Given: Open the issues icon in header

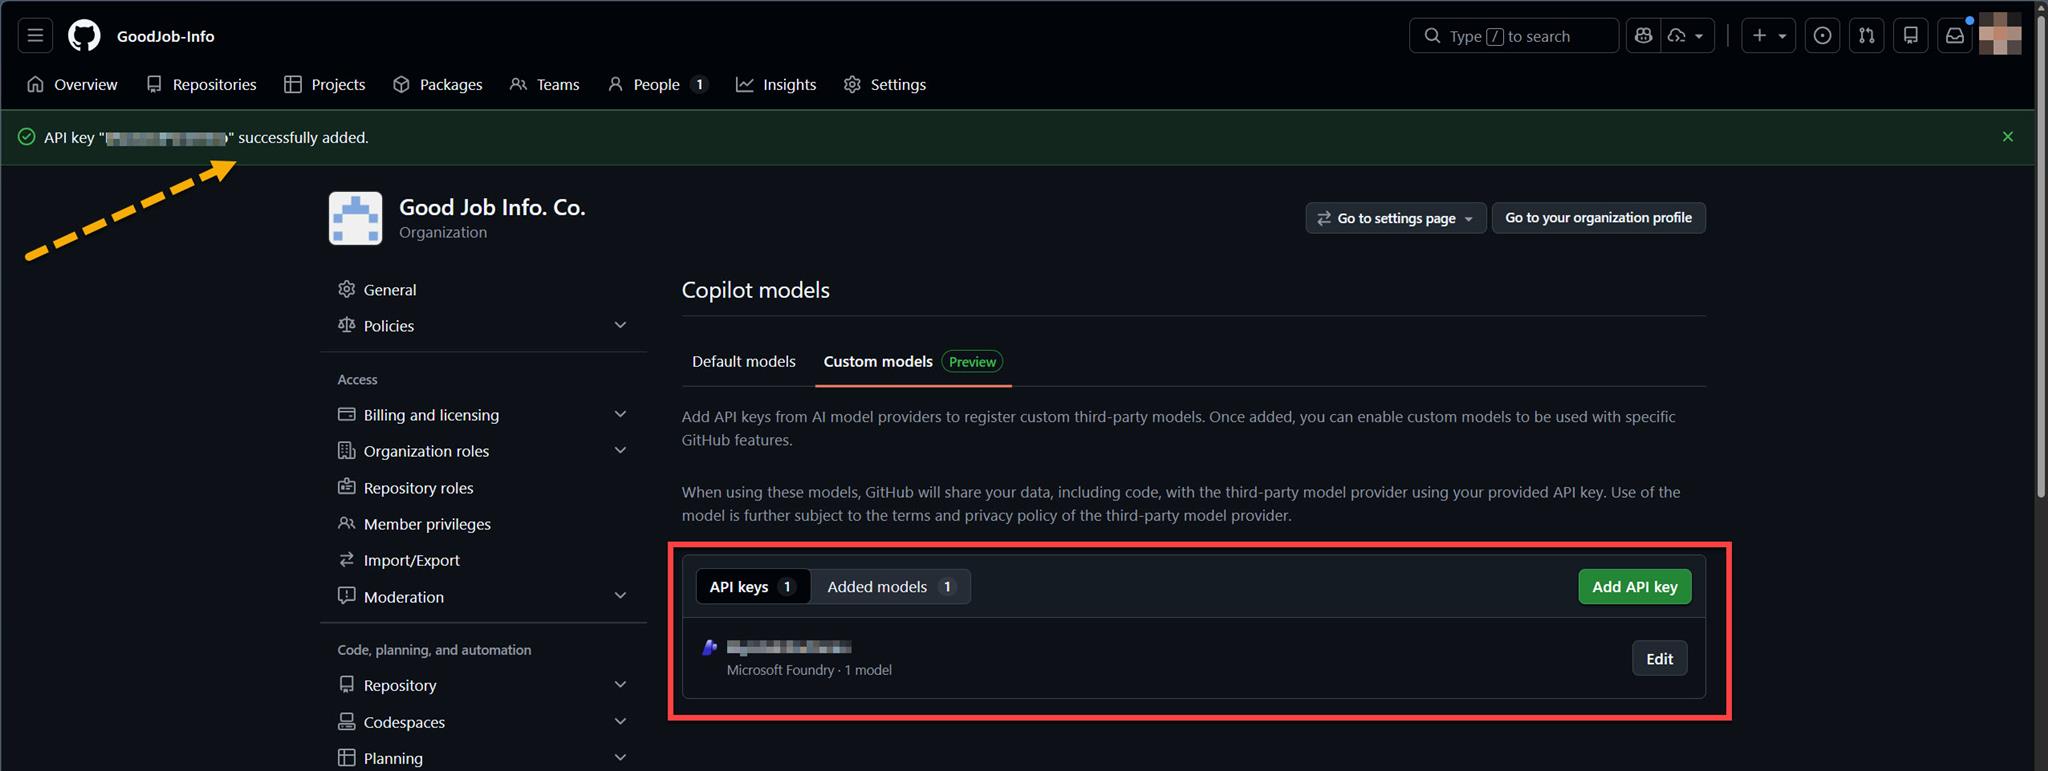Looking at the screenshot, I should coord(1822,36).
